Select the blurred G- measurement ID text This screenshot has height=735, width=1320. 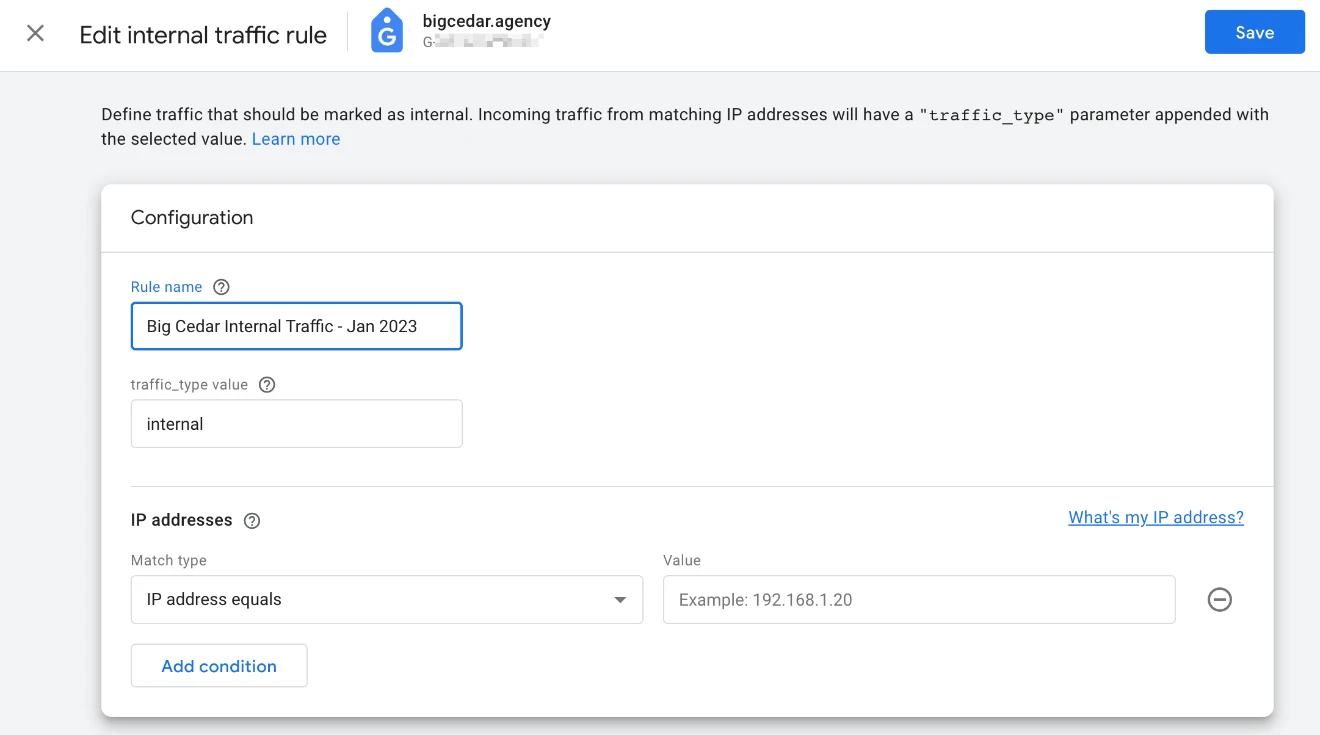[x=483, y=43]
